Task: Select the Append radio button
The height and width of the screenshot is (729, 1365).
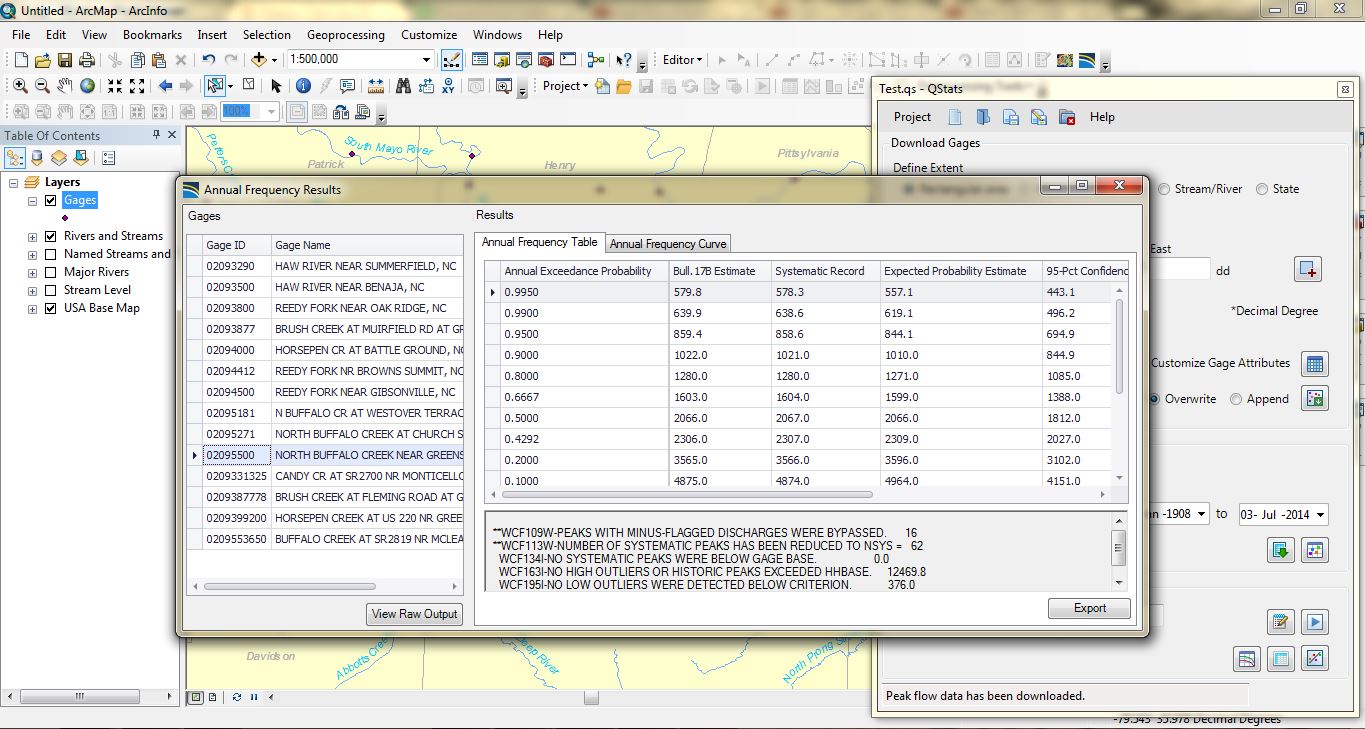Action: point(1235,398)
